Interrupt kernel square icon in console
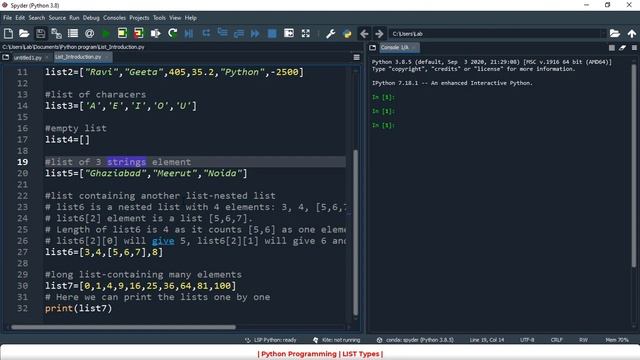 (611, 48)
